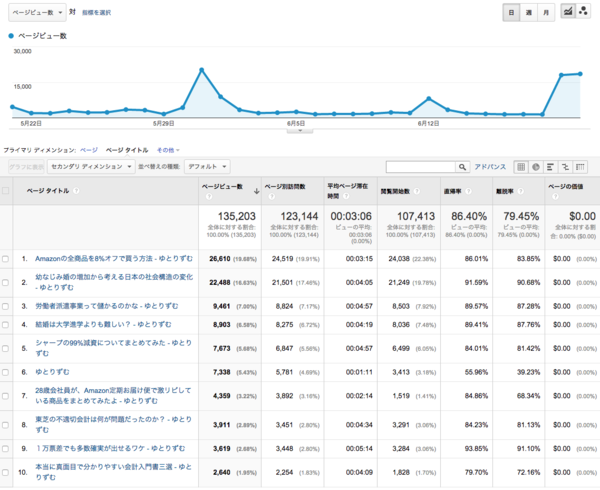Open help for 離脱率 column
The width and height of the screenshot is (600, 490).
click(520, 191)
